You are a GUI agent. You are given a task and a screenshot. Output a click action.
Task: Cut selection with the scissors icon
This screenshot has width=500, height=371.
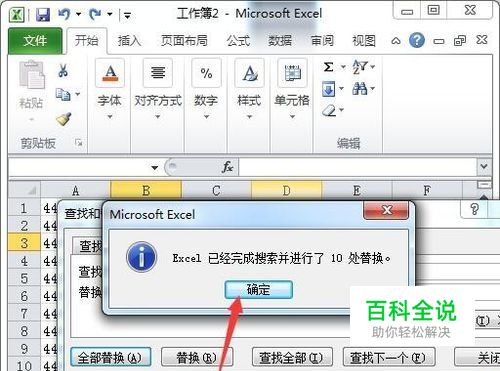click(x=63, y=71)
